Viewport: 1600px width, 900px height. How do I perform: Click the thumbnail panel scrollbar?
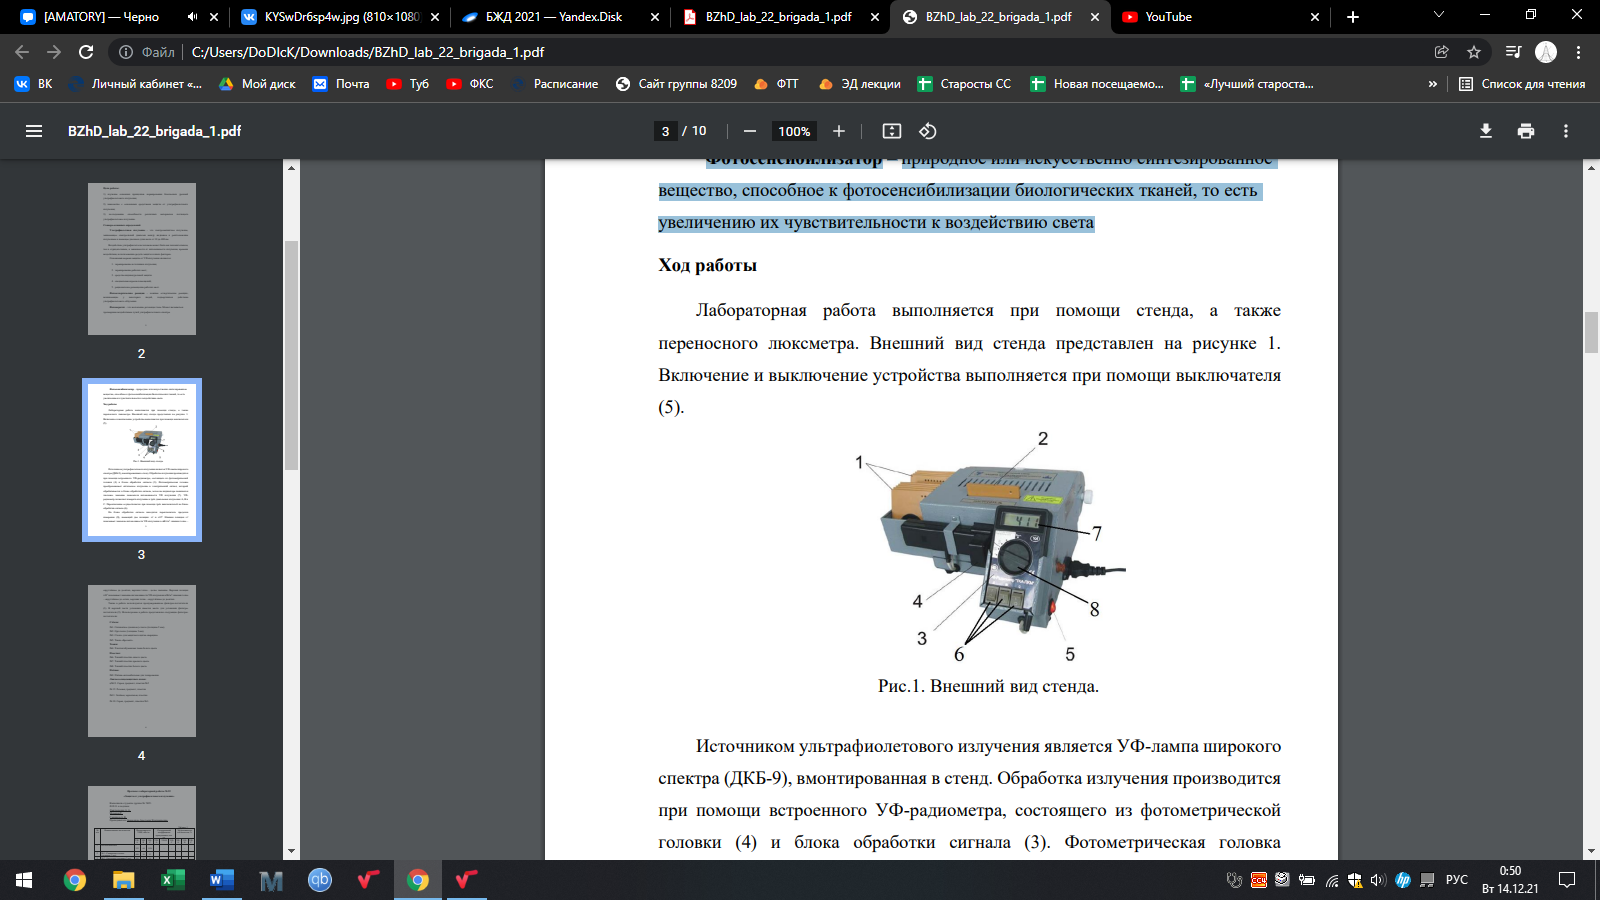(x=292, y=355)
